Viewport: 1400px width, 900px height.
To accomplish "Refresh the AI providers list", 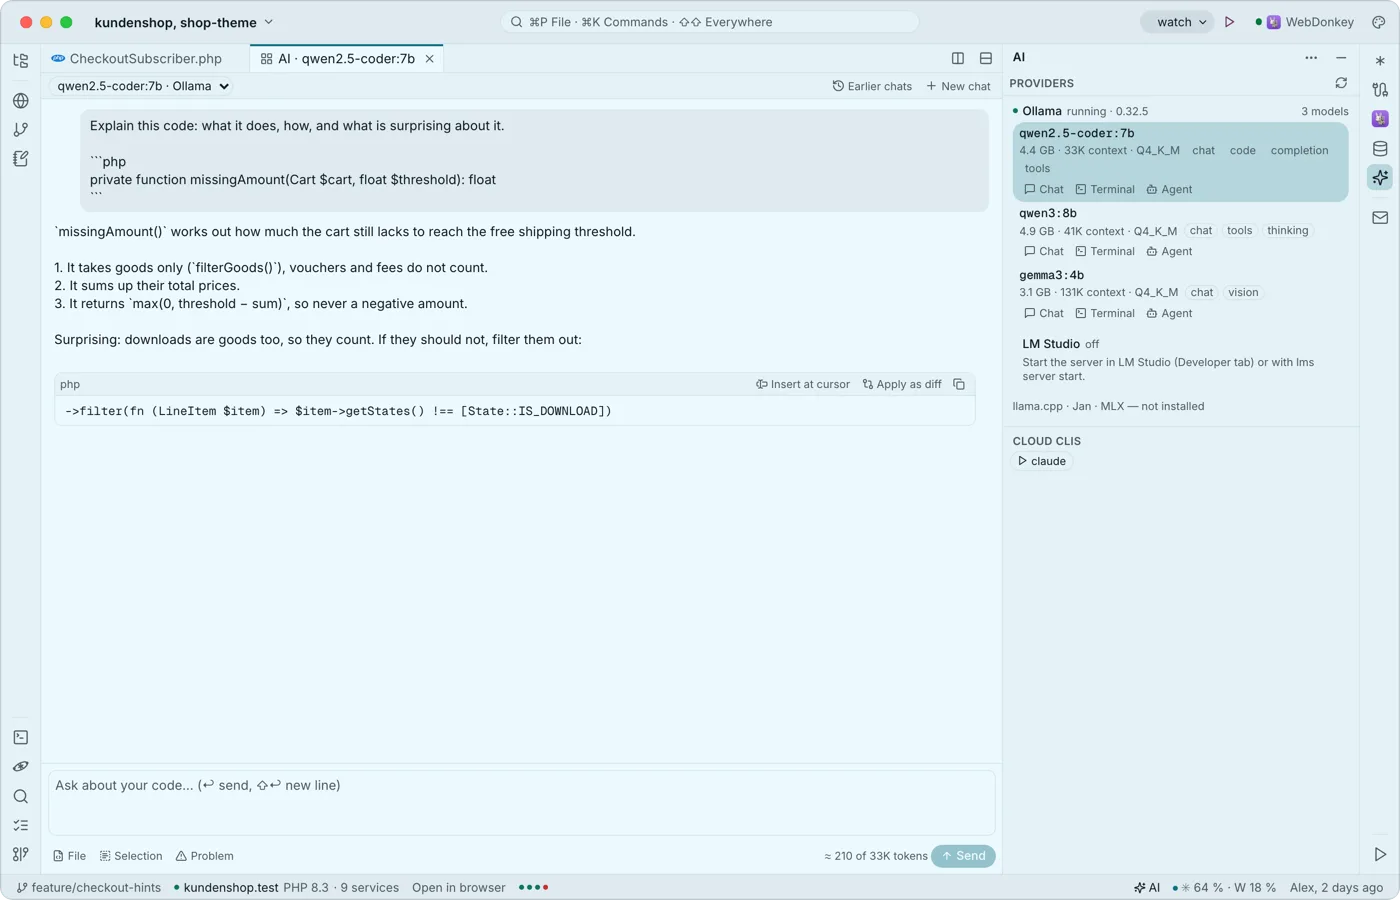I will pyautogui.click(x=1341, y=83).
